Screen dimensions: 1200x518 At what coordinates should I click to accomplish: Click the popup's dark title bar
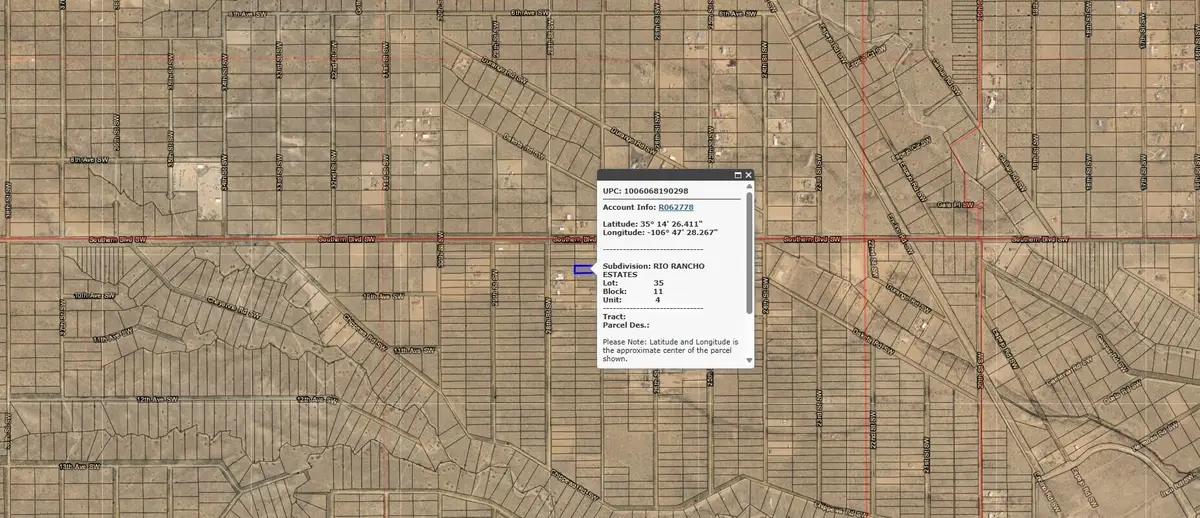660,175
